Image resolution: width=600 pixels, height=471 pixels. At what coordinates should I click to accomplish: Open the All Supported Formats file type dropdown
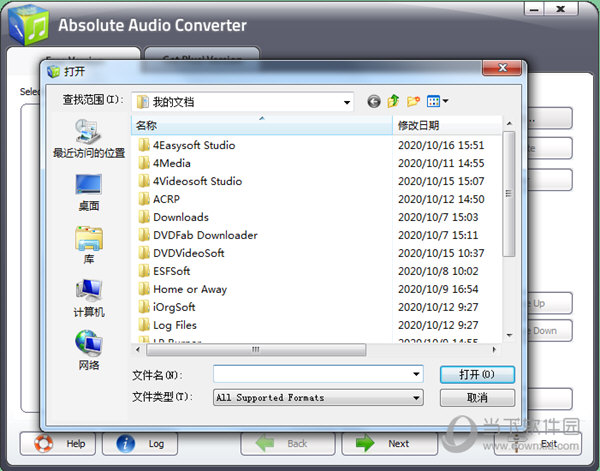318,398
